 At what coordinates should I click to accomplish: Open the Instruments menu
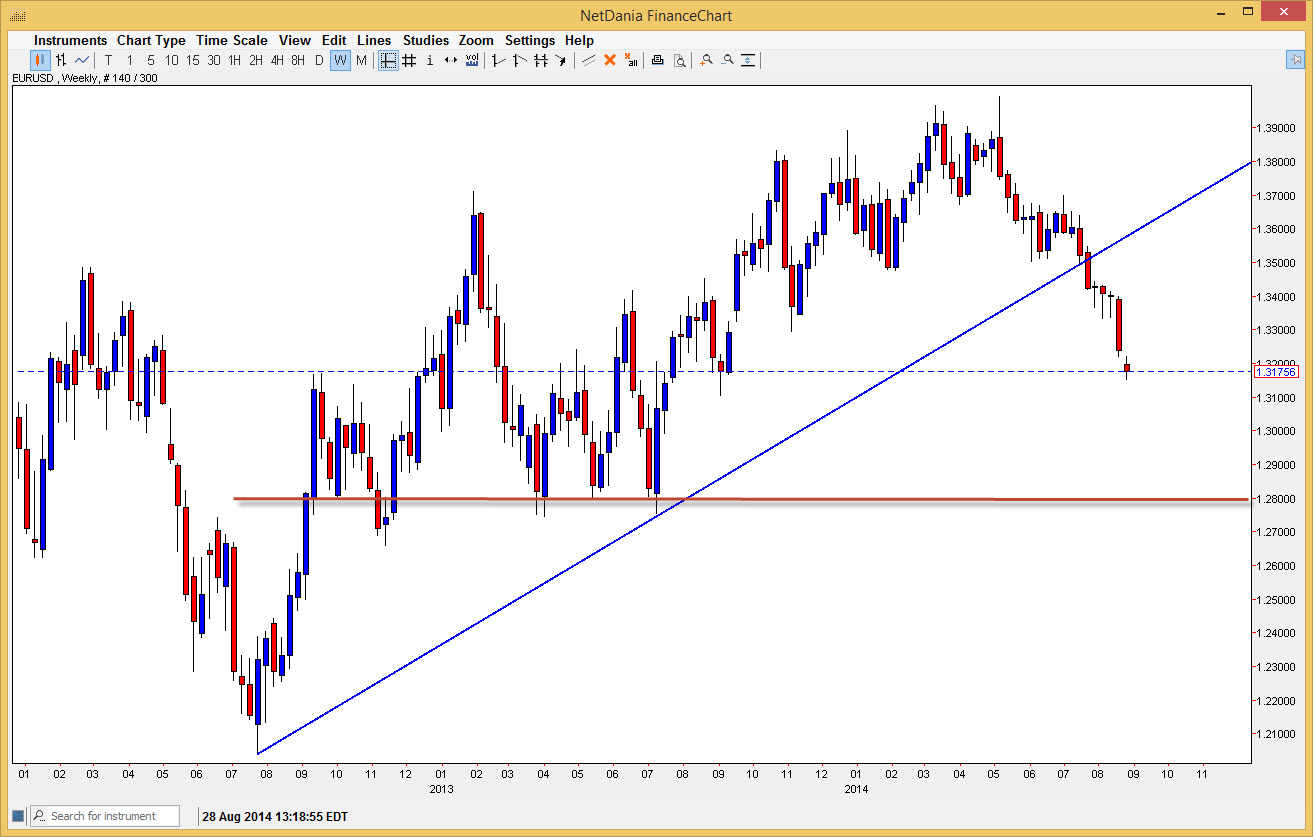pyautogui.click(x=70, y=40)
